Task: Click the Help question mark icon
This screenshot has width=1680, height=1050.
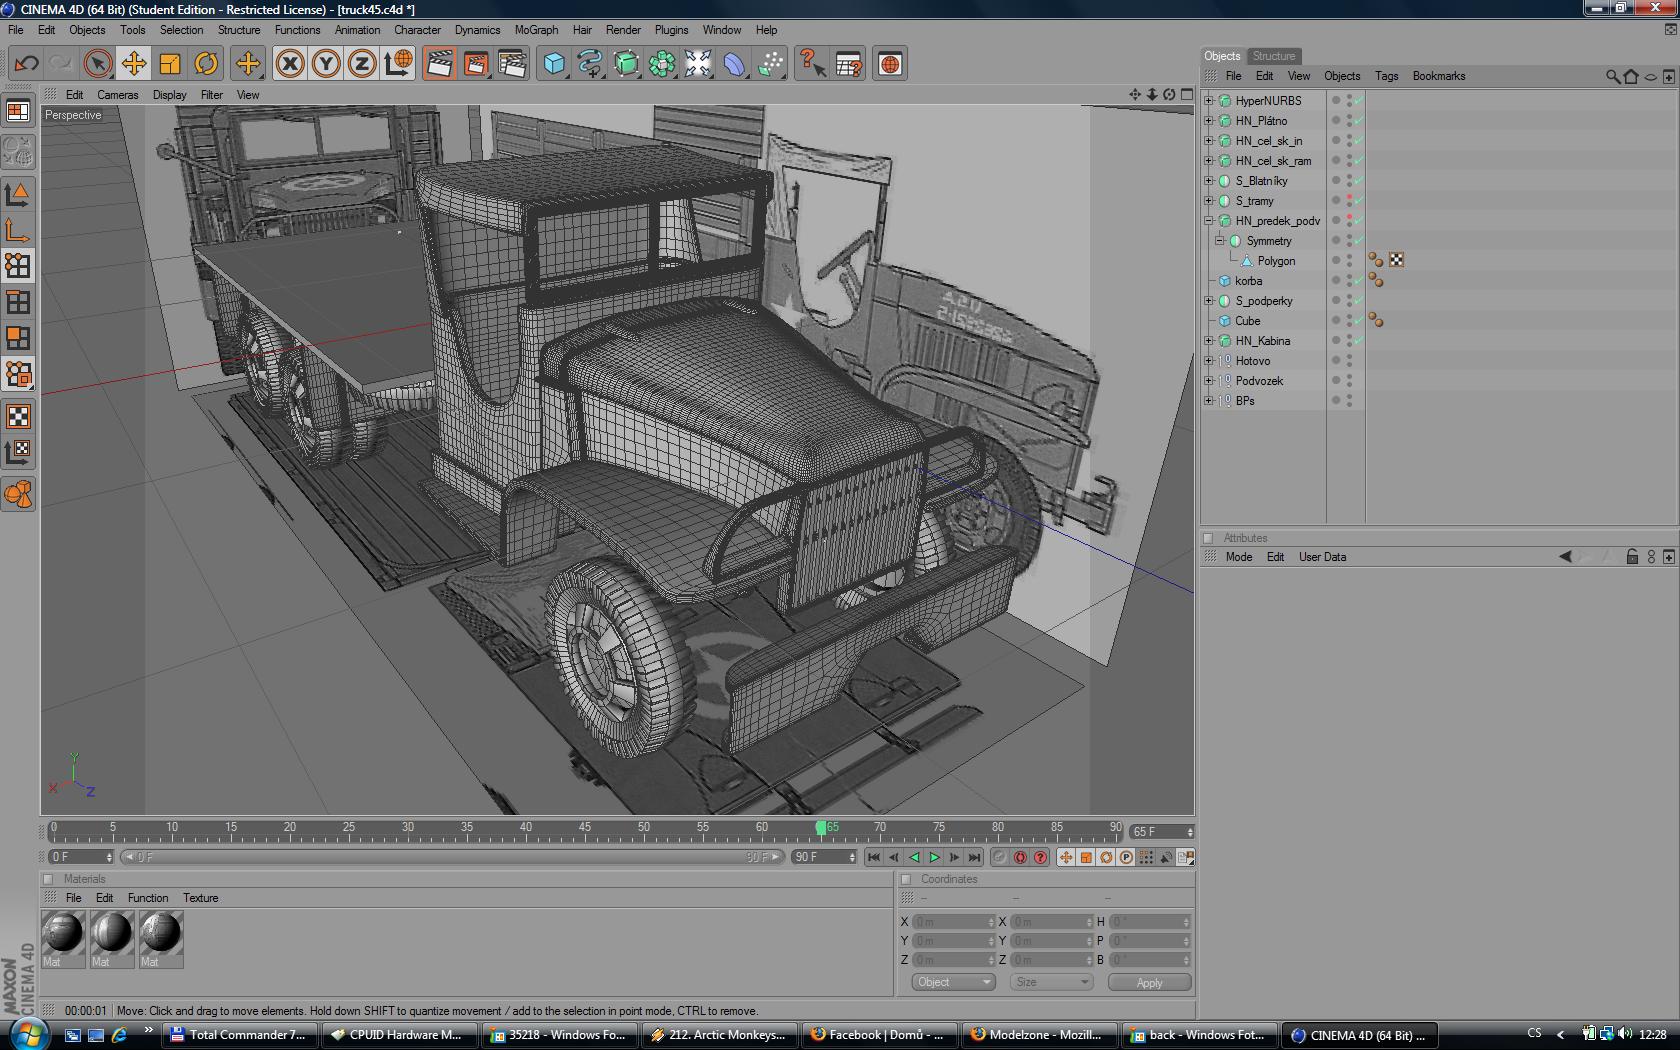Action: click(812, 64)
